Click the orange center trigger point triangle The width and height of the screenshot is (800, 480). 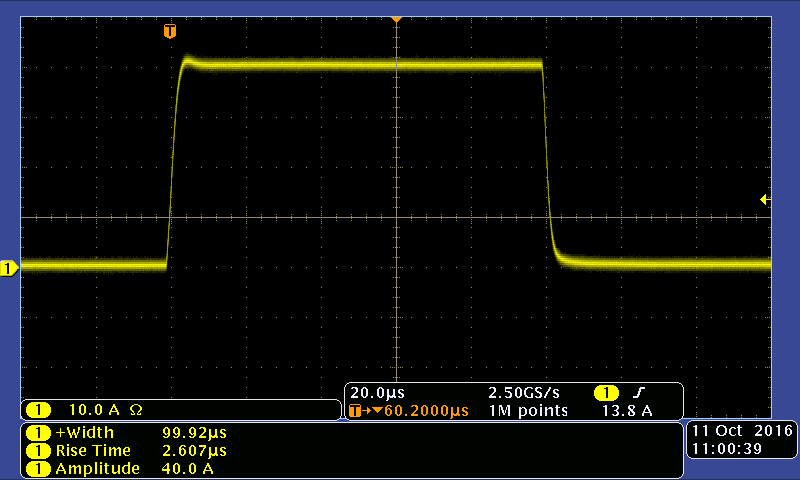click(396, 19)
